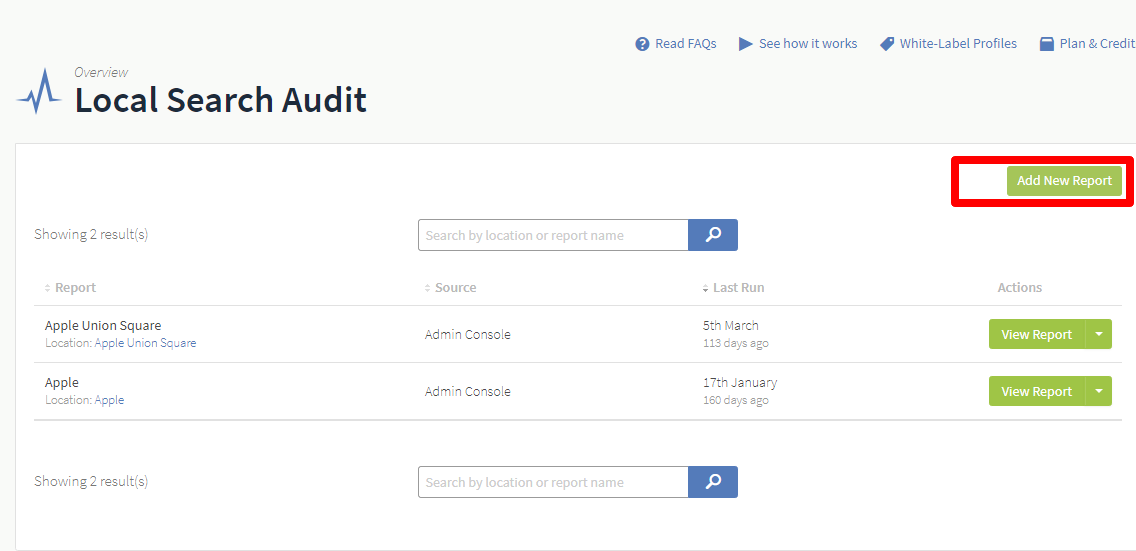This screenshot has width=1136, height=551.
Task: View Report for Apple Union Square
Action: pos(1037,335)
